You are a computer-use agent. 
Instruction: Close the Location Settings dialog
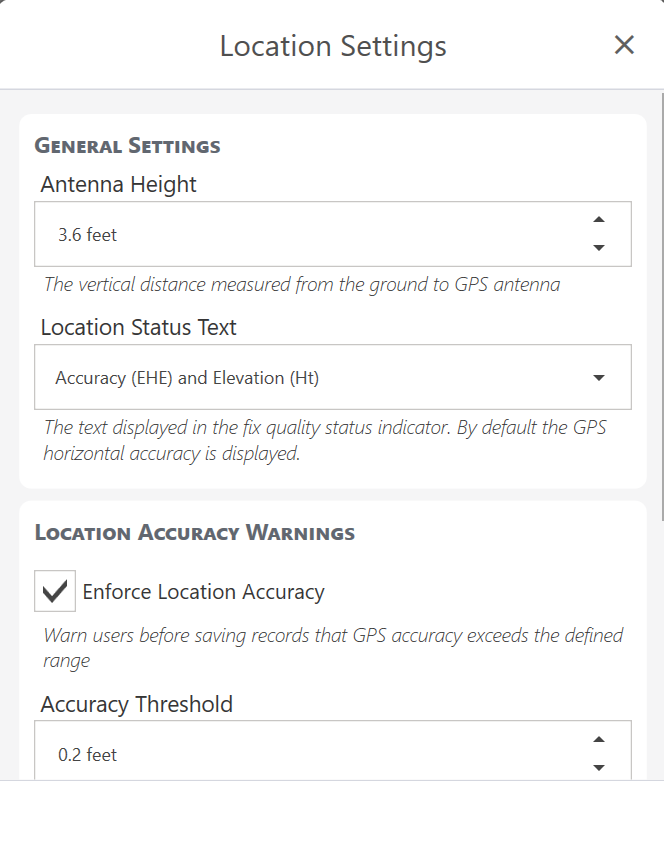click(624, 45)
